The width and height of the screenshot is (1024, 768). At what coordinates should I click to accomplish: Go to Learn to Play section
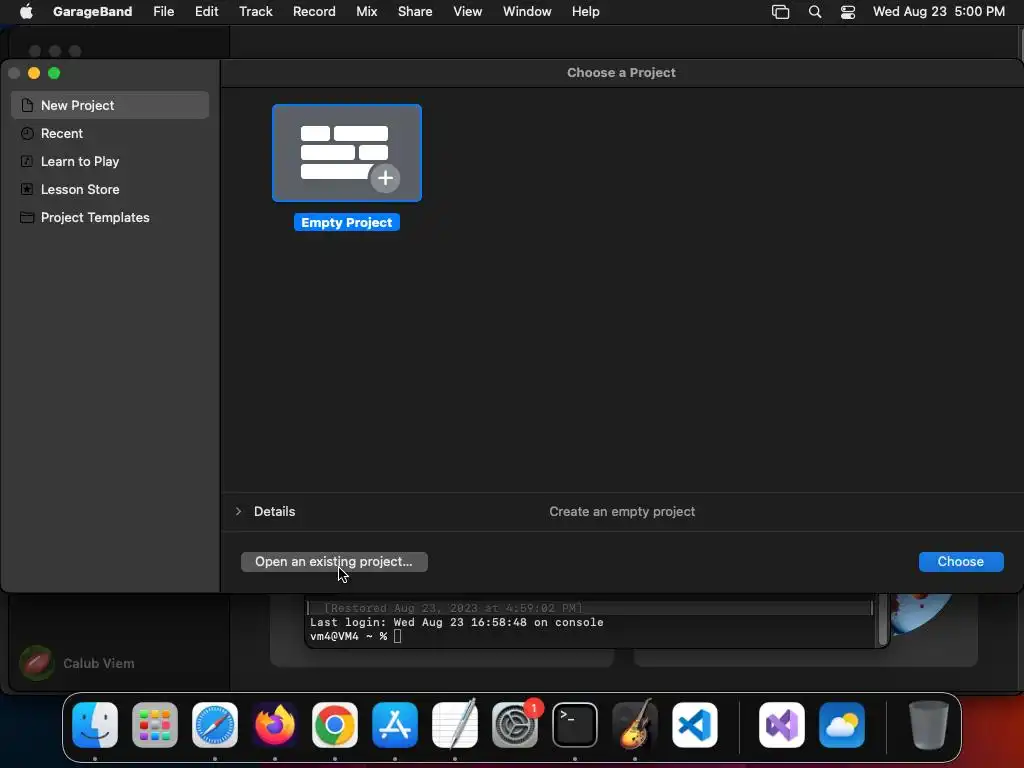pos(110,161)
